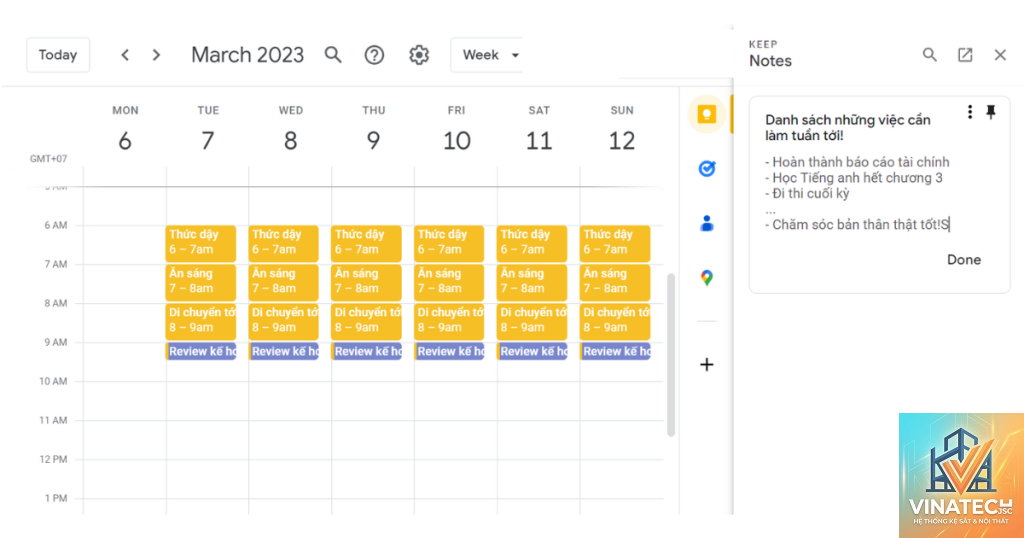The image size is (1024, 538).
Task: Click Done to save the note
Action: pyautogui.click(x=964, y=259)
